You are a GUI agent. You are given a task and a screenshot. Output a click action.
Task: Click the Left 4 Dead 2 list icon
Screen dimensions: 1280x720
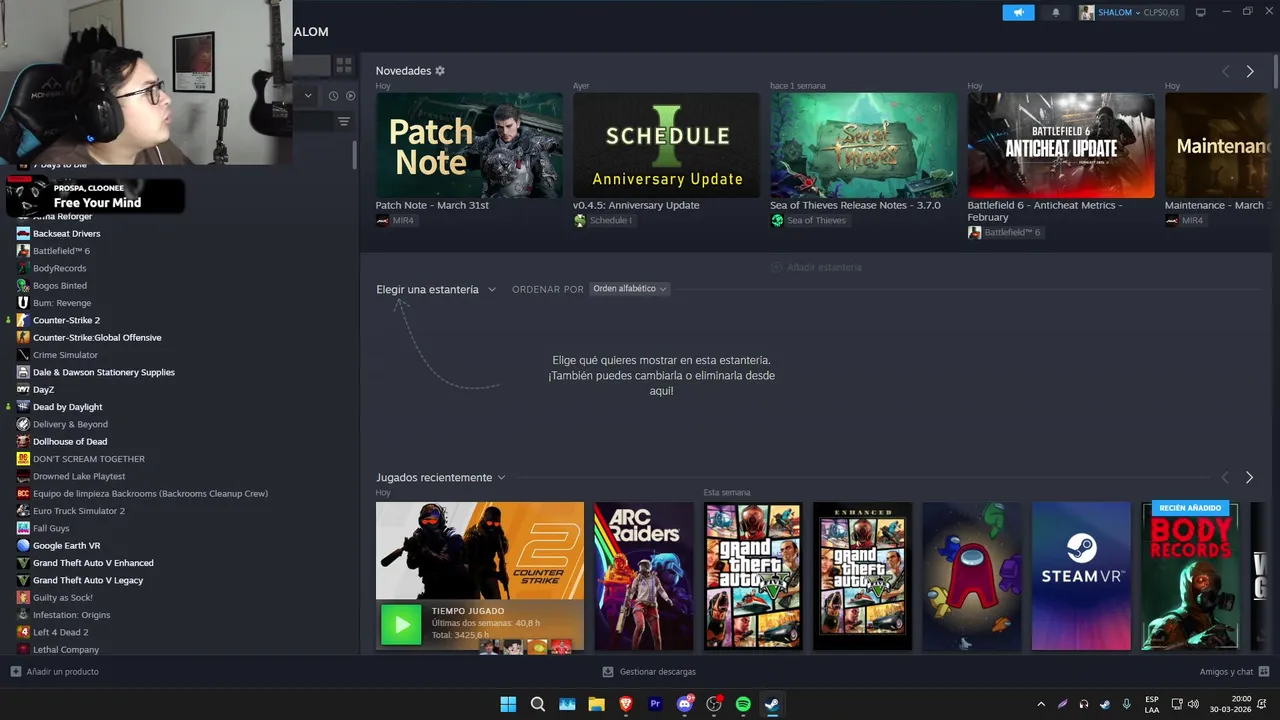coord(23,632)
